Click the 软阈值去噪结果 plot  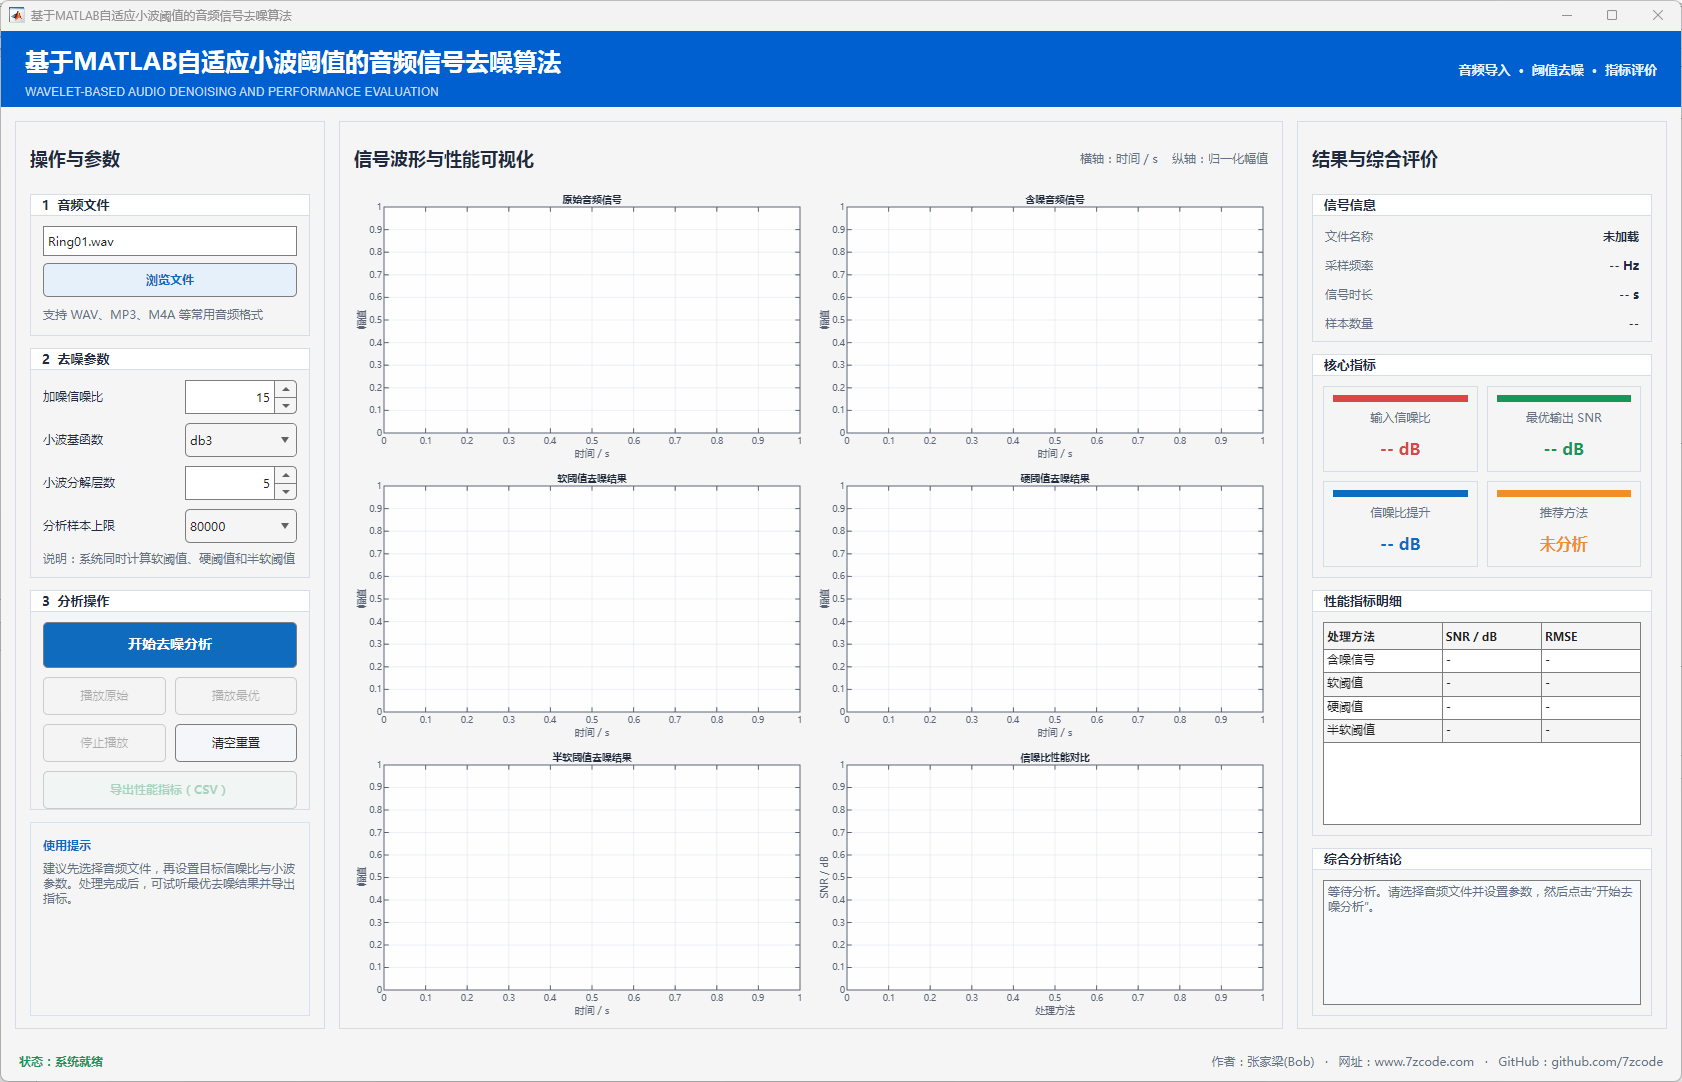pos(592,599)
